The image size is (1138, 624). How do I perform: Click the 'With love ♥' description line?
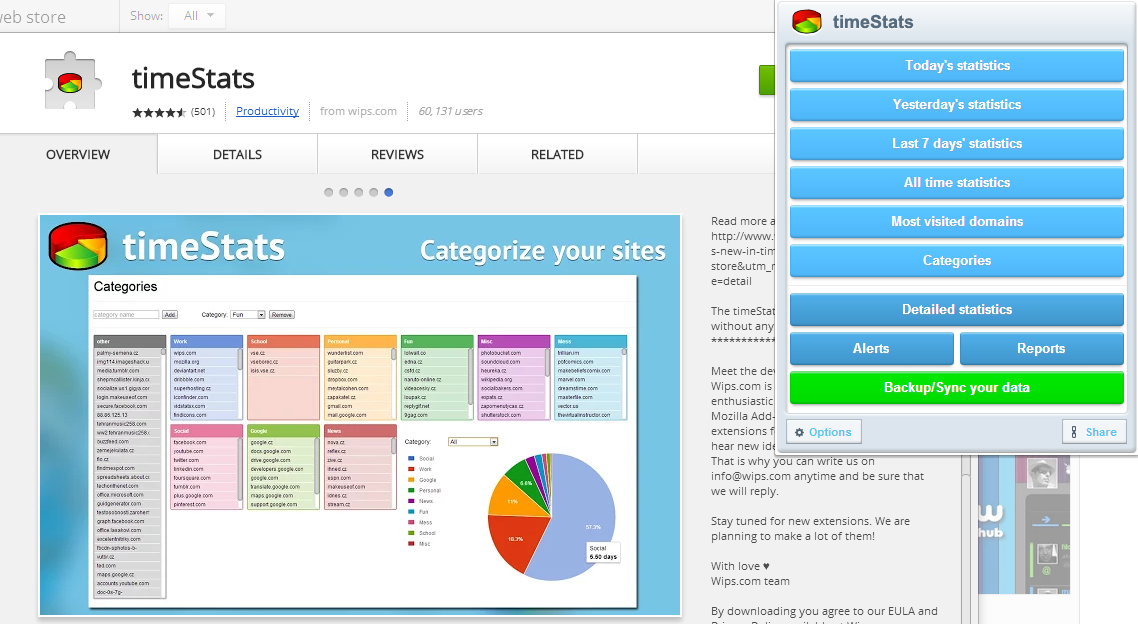tap(740, 566)
